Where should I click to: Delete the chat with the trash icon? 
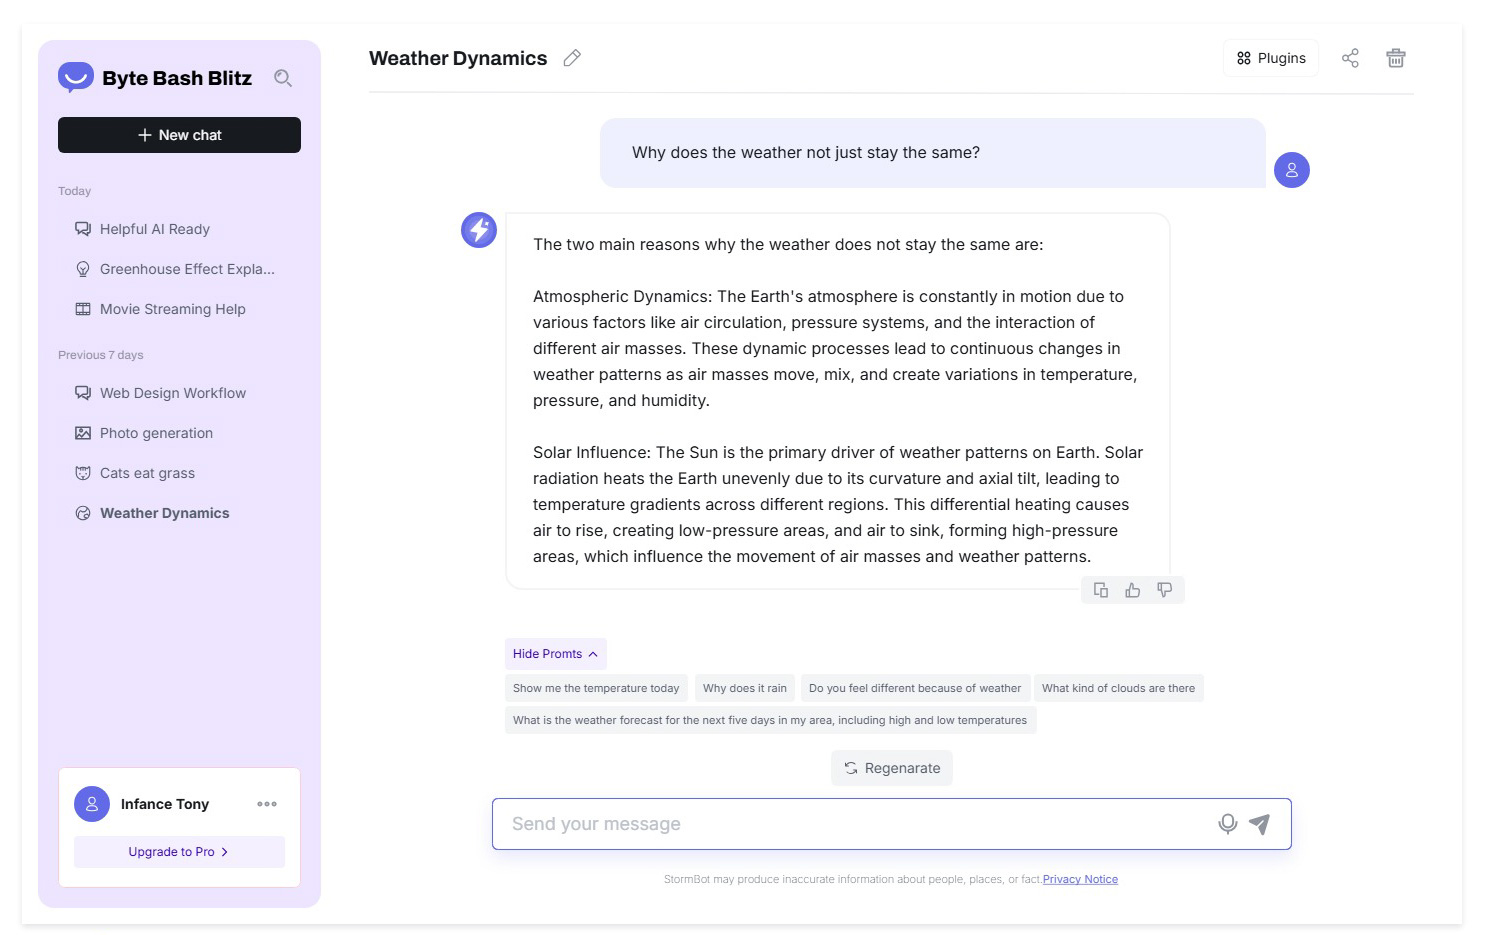(x=1396, y=58)
